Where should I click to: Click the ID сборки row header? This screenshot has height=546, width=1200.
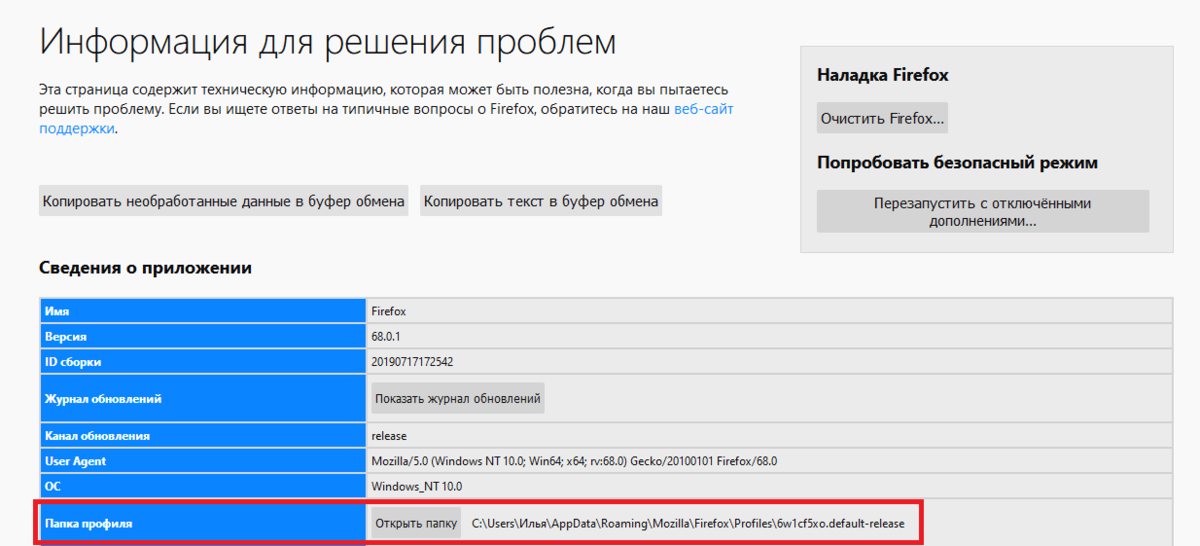[x=203, y=362]
